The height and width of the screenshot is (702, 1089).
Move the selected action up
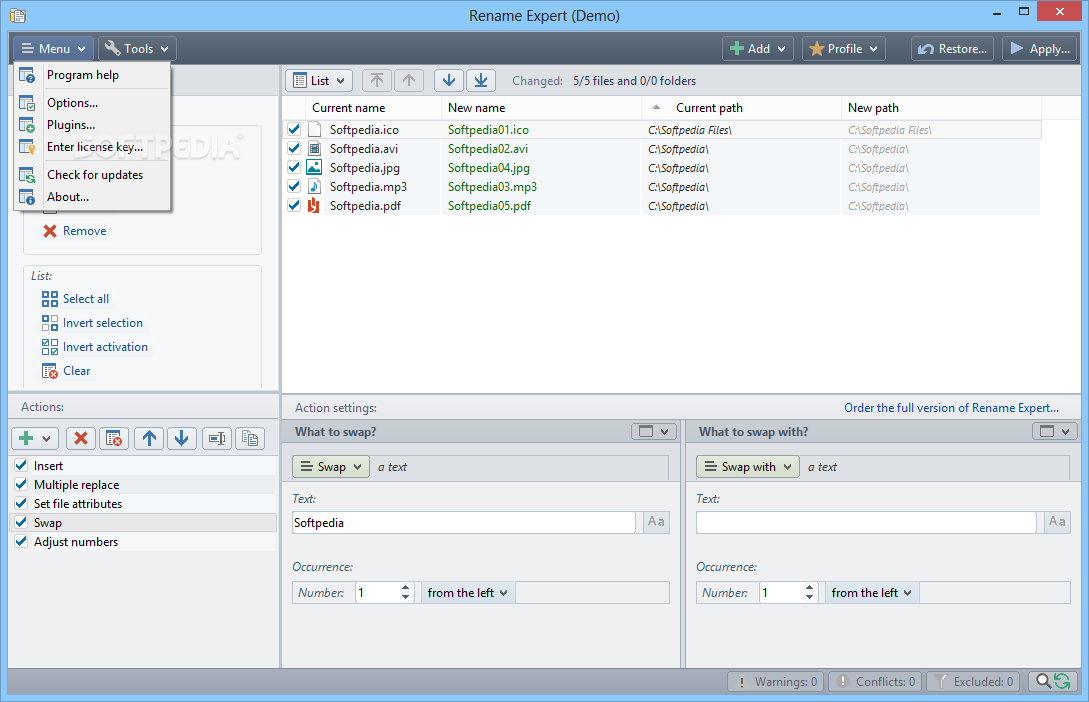[149, 438]
